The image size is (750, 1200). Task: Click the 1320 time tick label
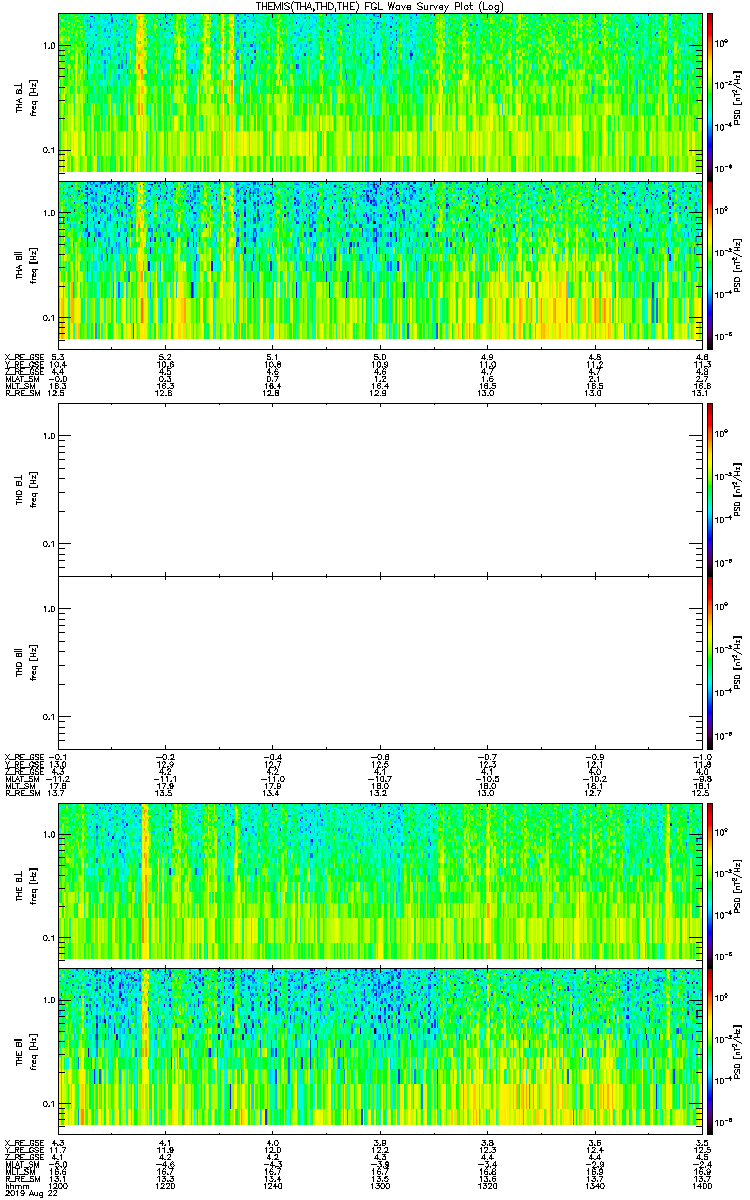click(487, 1184)
